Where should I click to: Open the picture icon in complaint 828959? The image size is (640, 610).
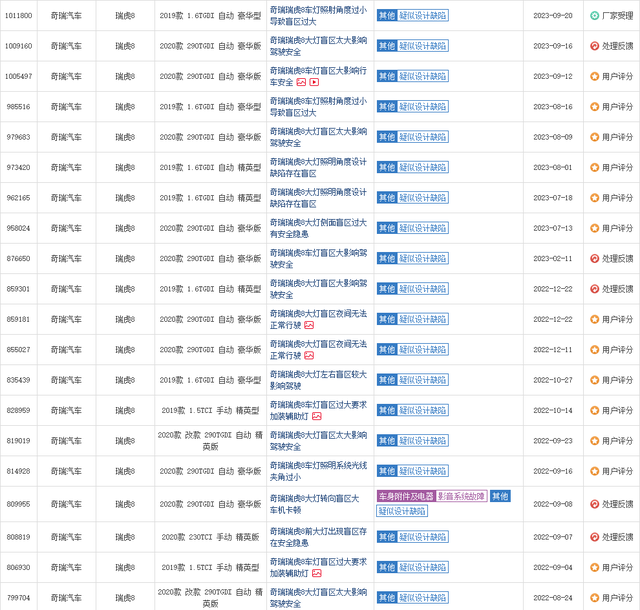pyautogui.click(x=317, y=416)
